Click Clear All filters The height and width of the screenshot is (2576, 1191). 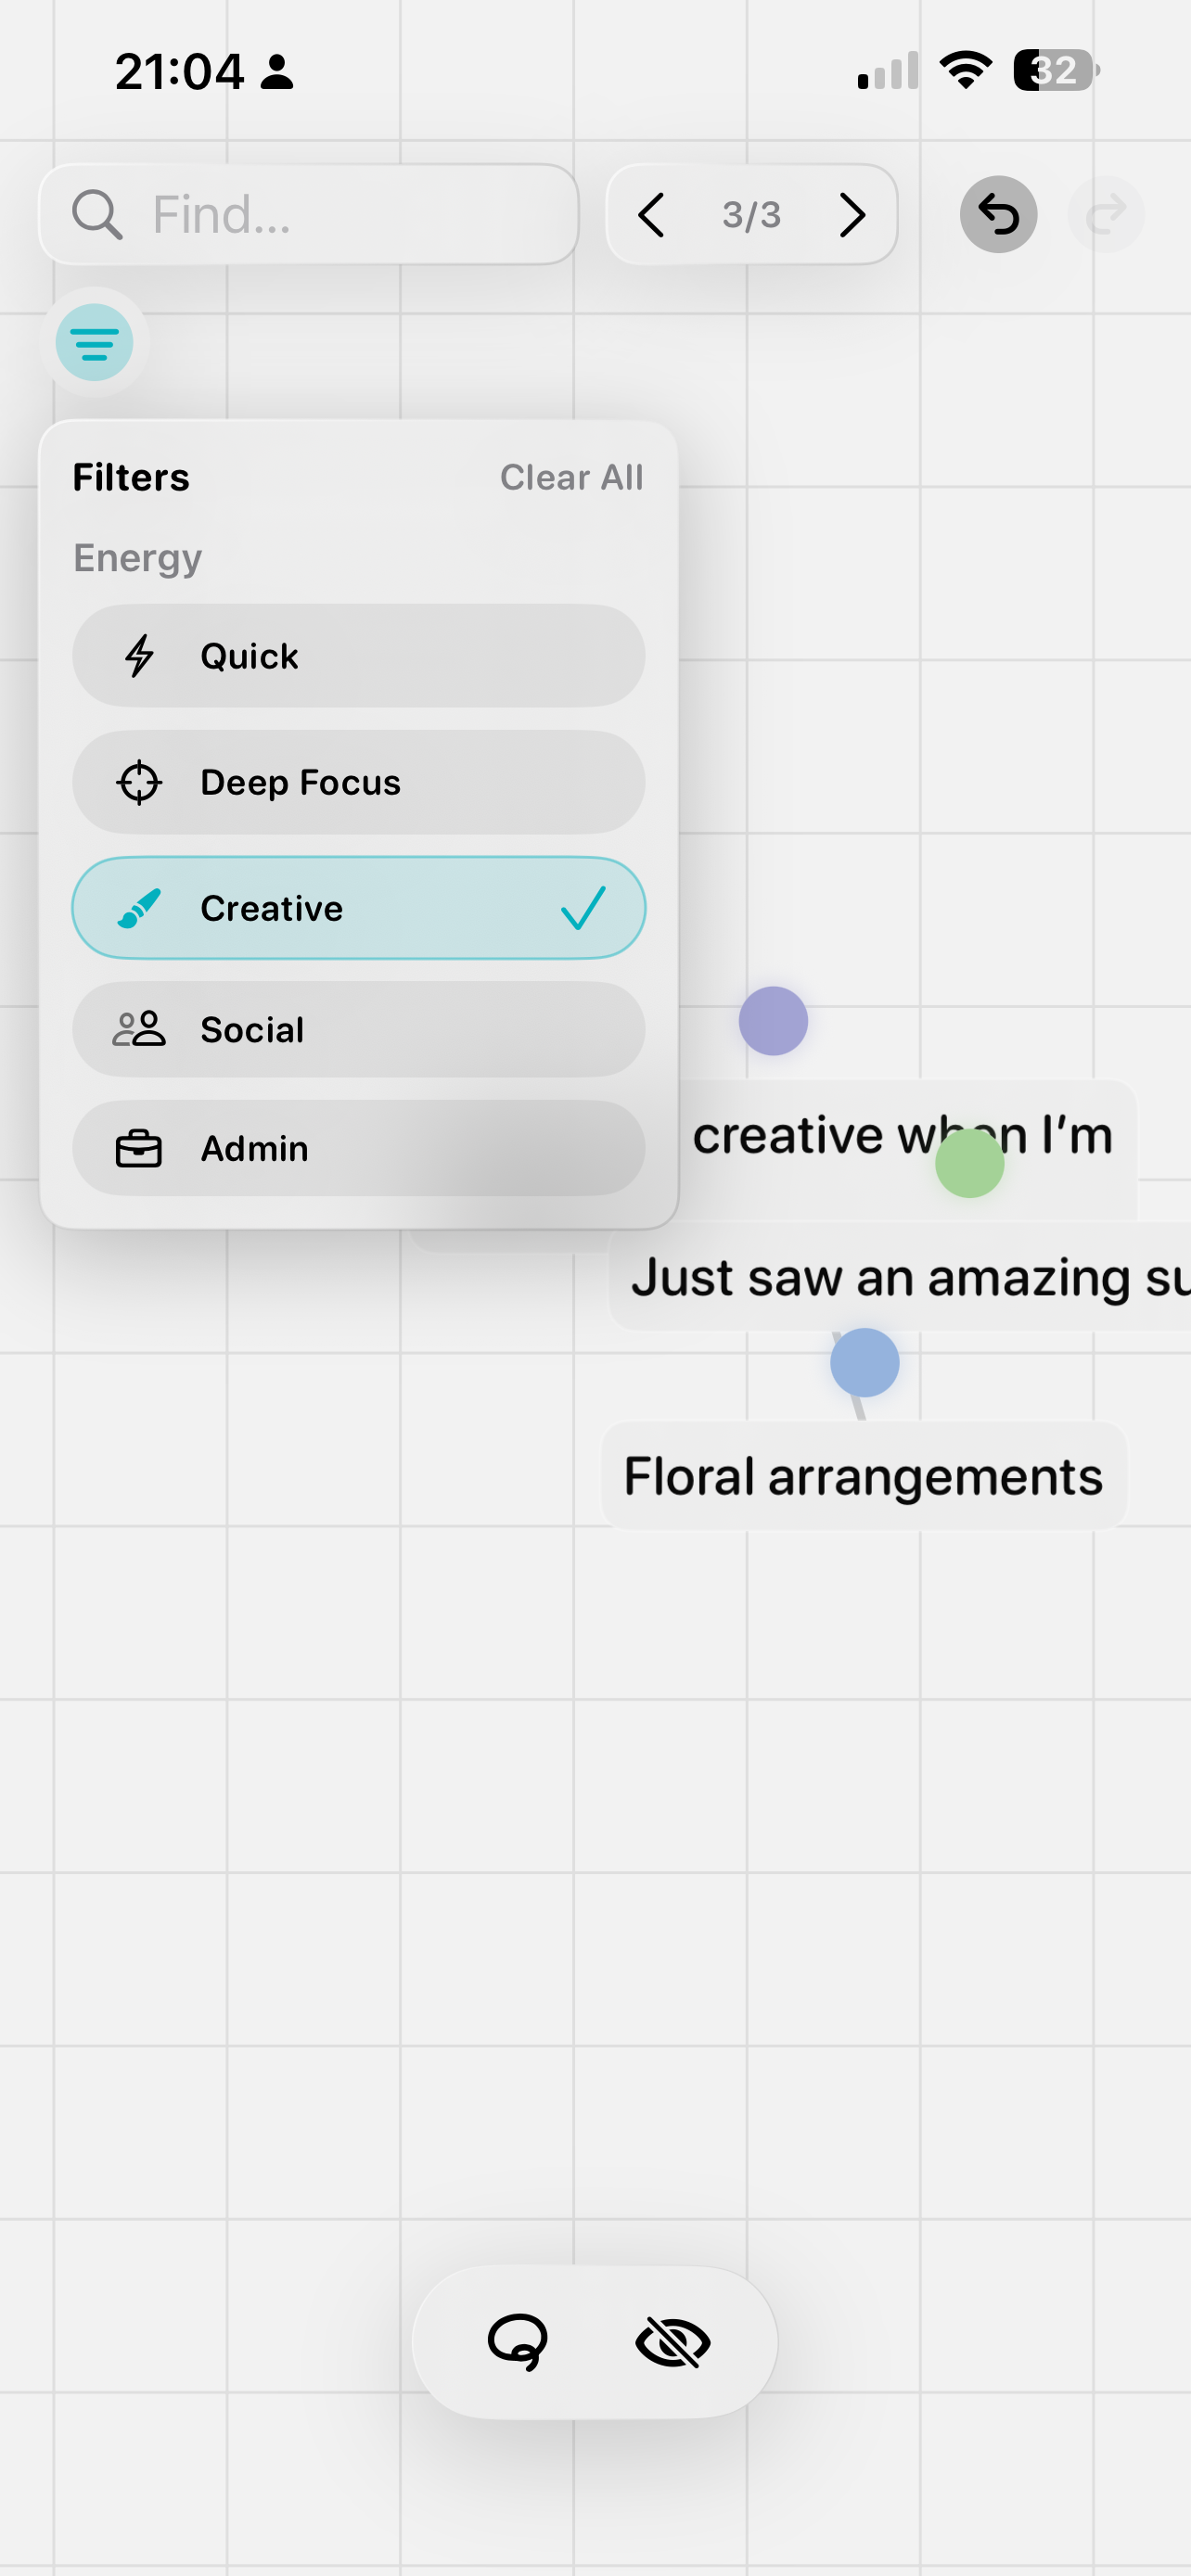[x=571, y=478]
